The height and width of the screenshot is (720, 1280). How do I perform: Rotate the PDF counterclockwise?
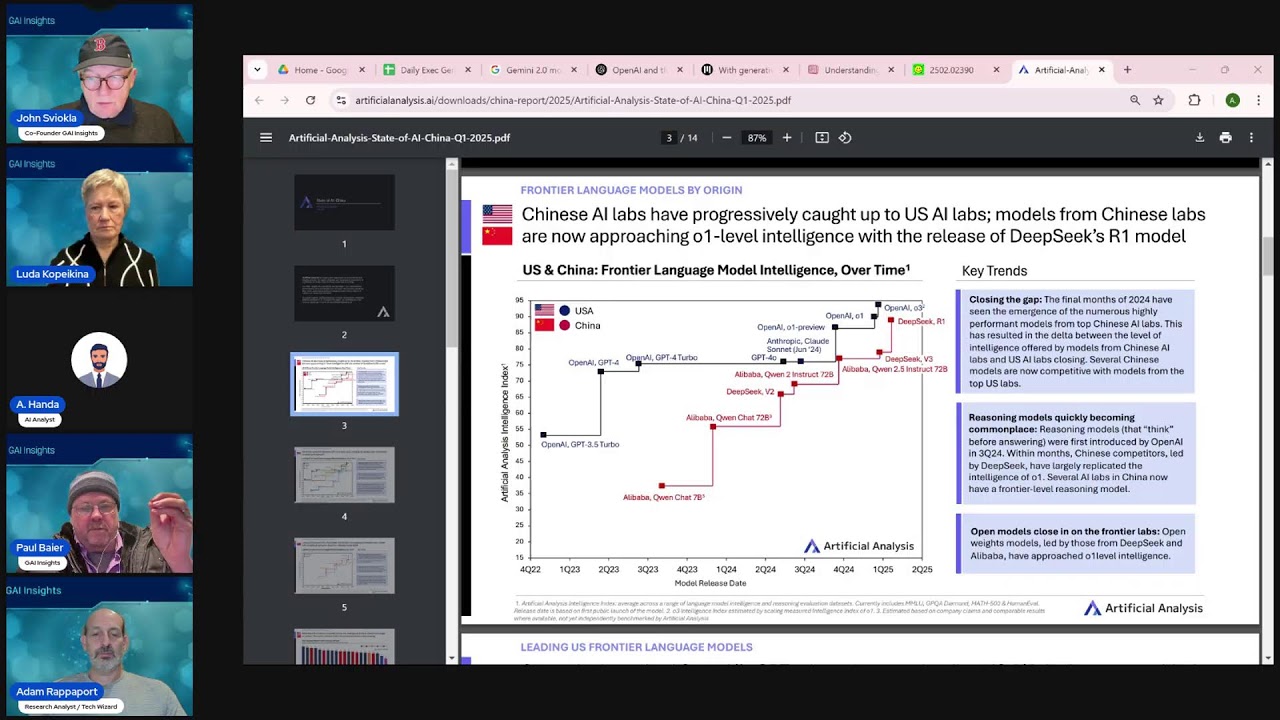point(845,138)
